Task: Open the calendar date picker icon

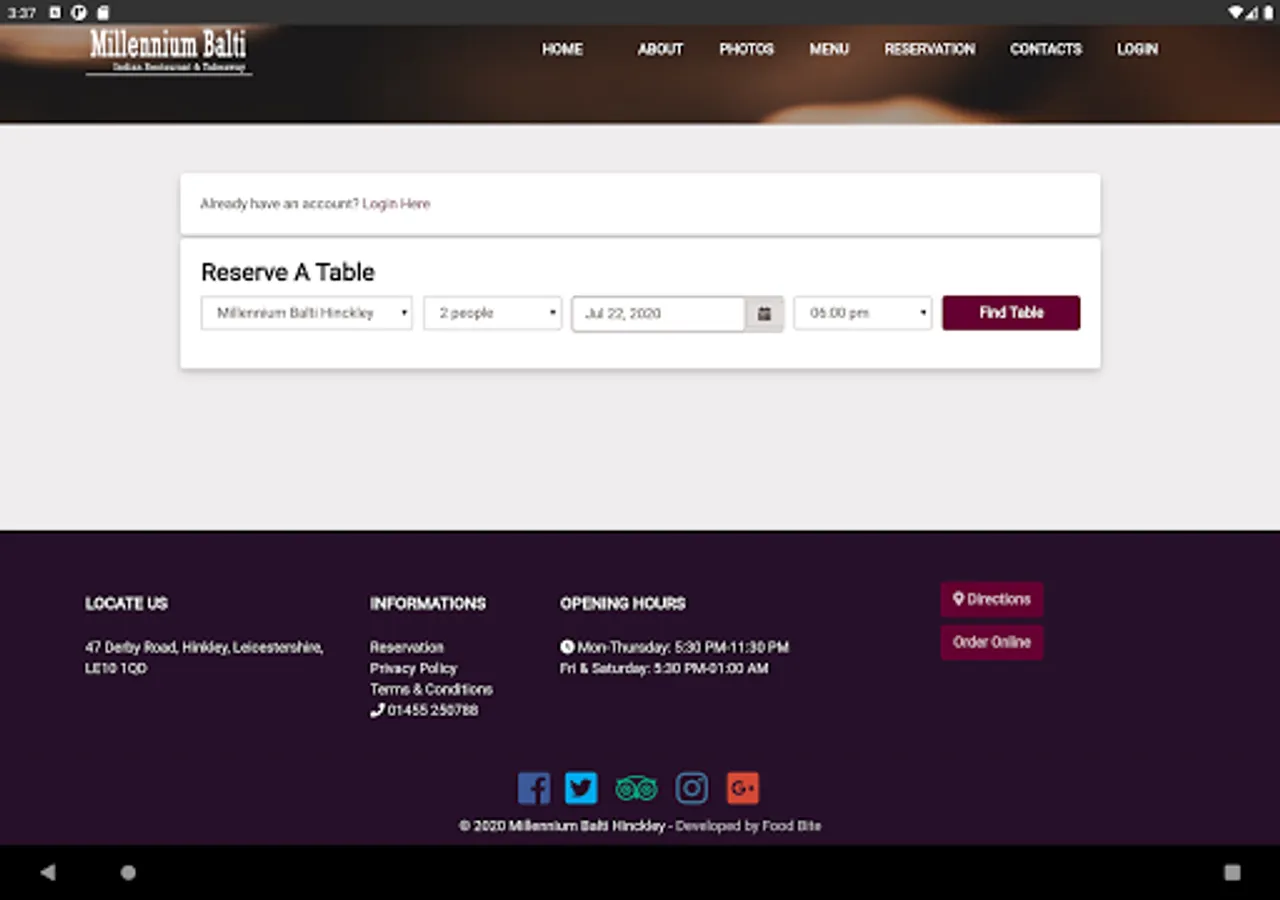Action: pos(764,313)
